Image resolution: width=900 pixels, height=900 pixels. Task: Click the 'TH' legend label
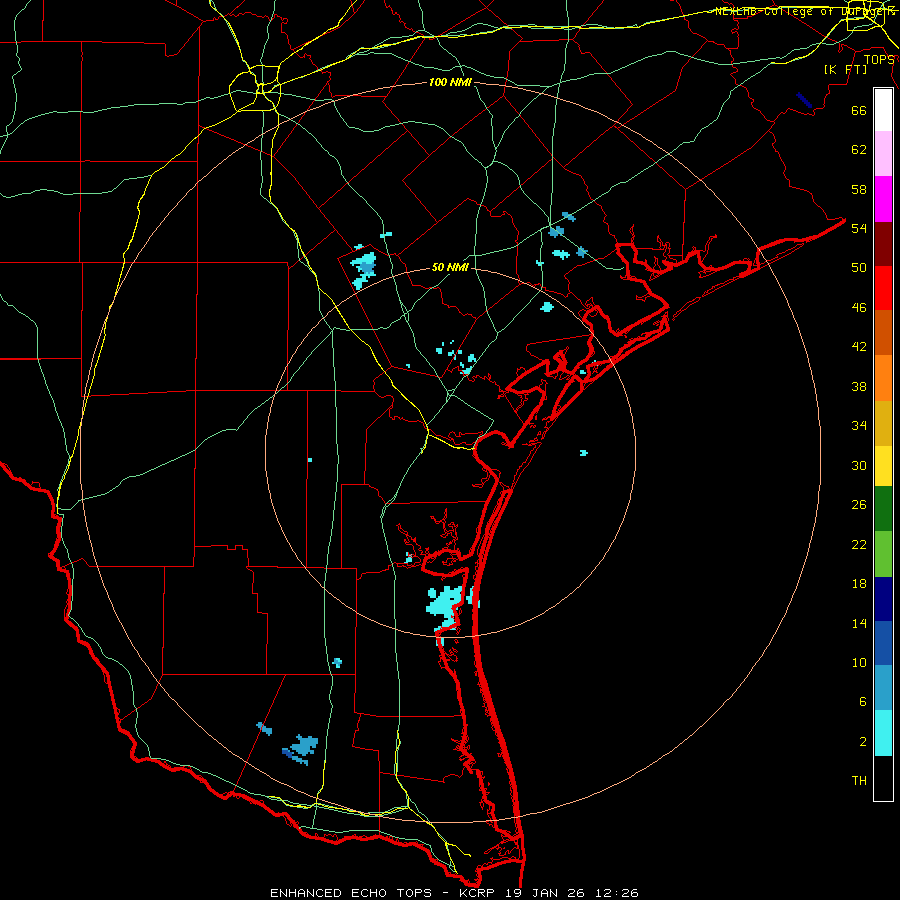click(859, 781)
